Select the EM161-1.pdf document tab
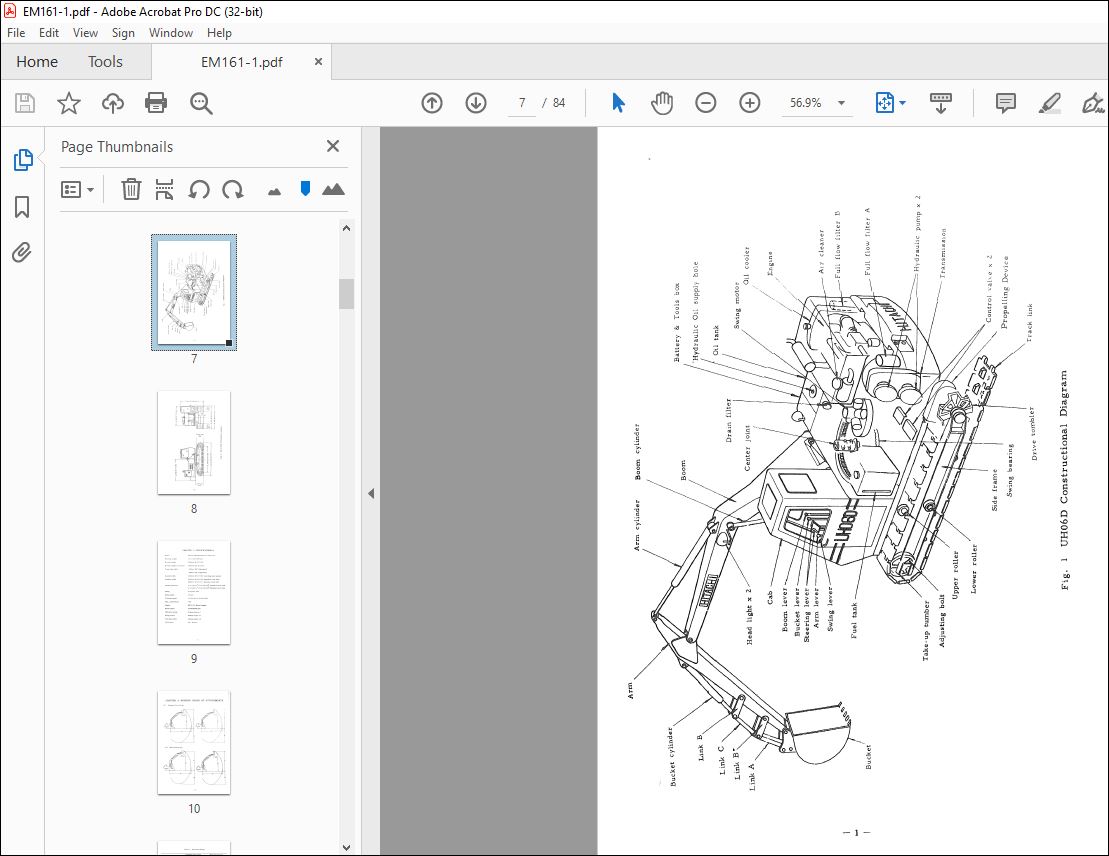This screenshot has width=1109, height=856. point(241,62)
